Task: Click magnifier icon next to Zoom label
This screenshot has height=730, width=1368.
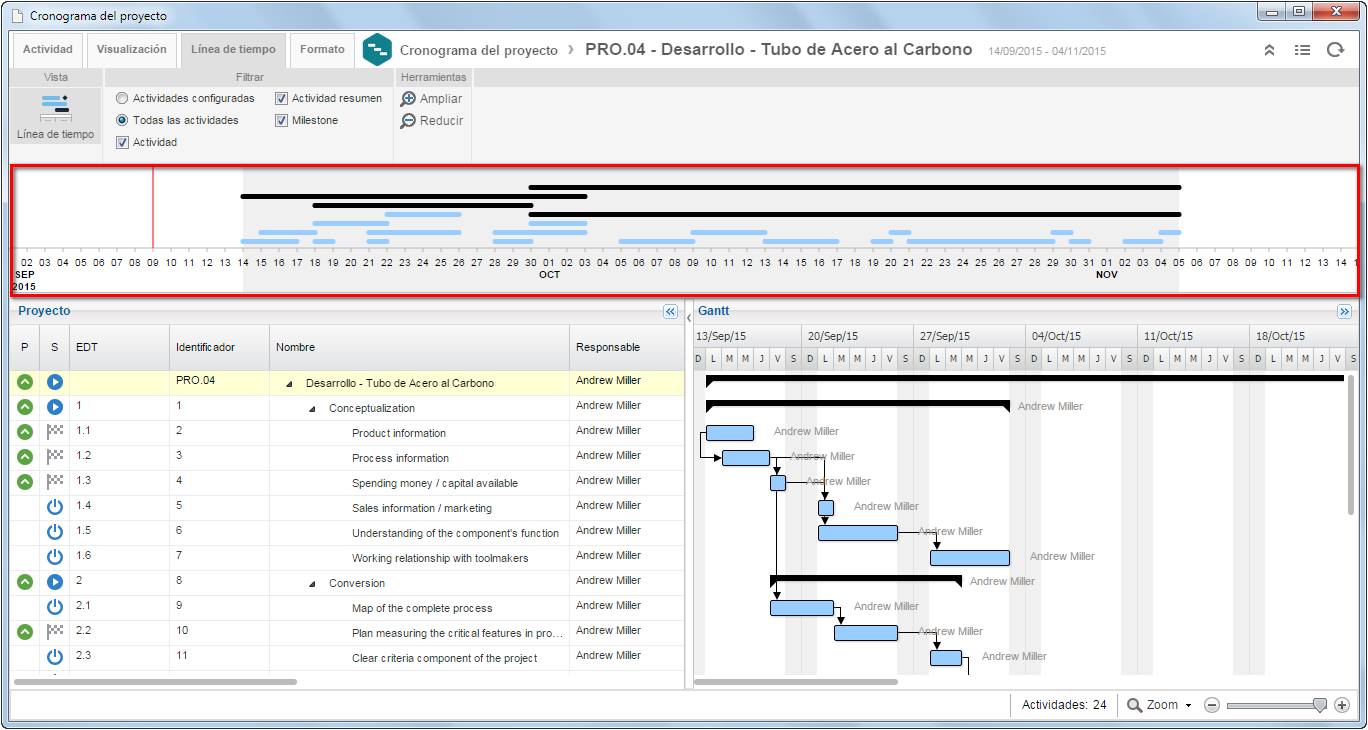Action: (x=1134, y=705)
